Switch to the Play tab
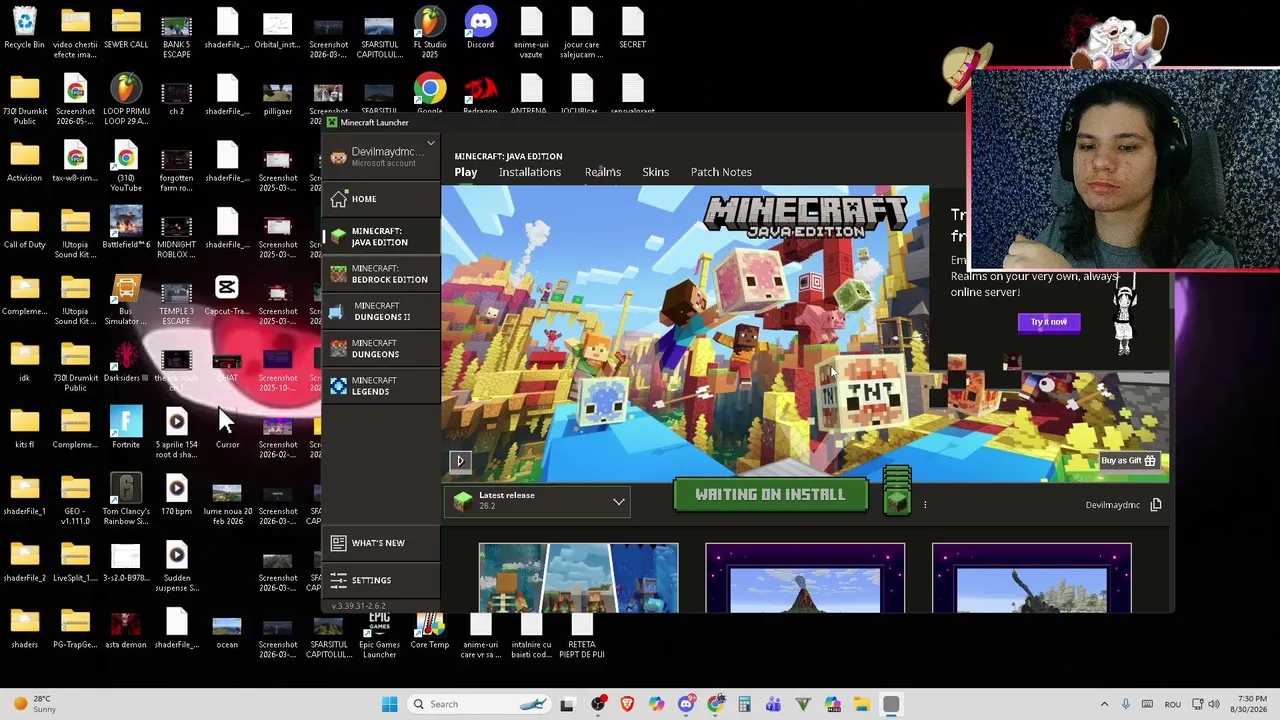 [466, 172]
